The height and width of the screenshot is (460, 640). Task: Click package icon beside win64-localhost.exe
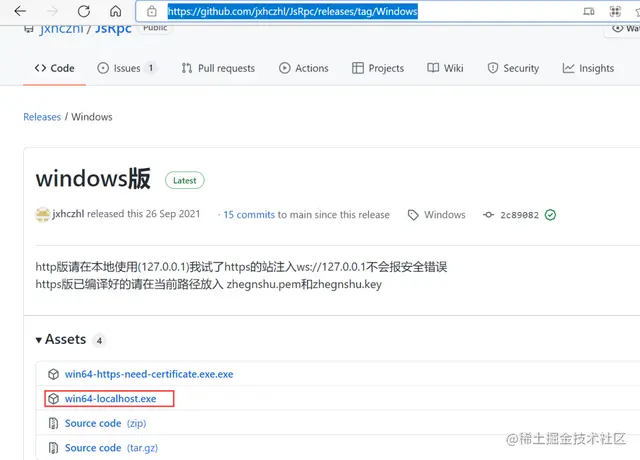pyautogui.click(x=53, y=399)
